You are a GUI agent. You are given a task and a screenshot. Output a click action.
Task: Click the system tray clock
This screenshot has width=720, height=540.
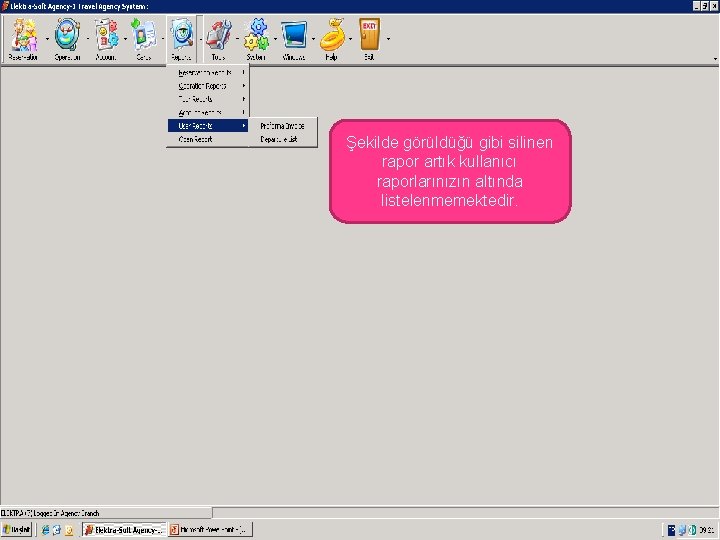708,530
